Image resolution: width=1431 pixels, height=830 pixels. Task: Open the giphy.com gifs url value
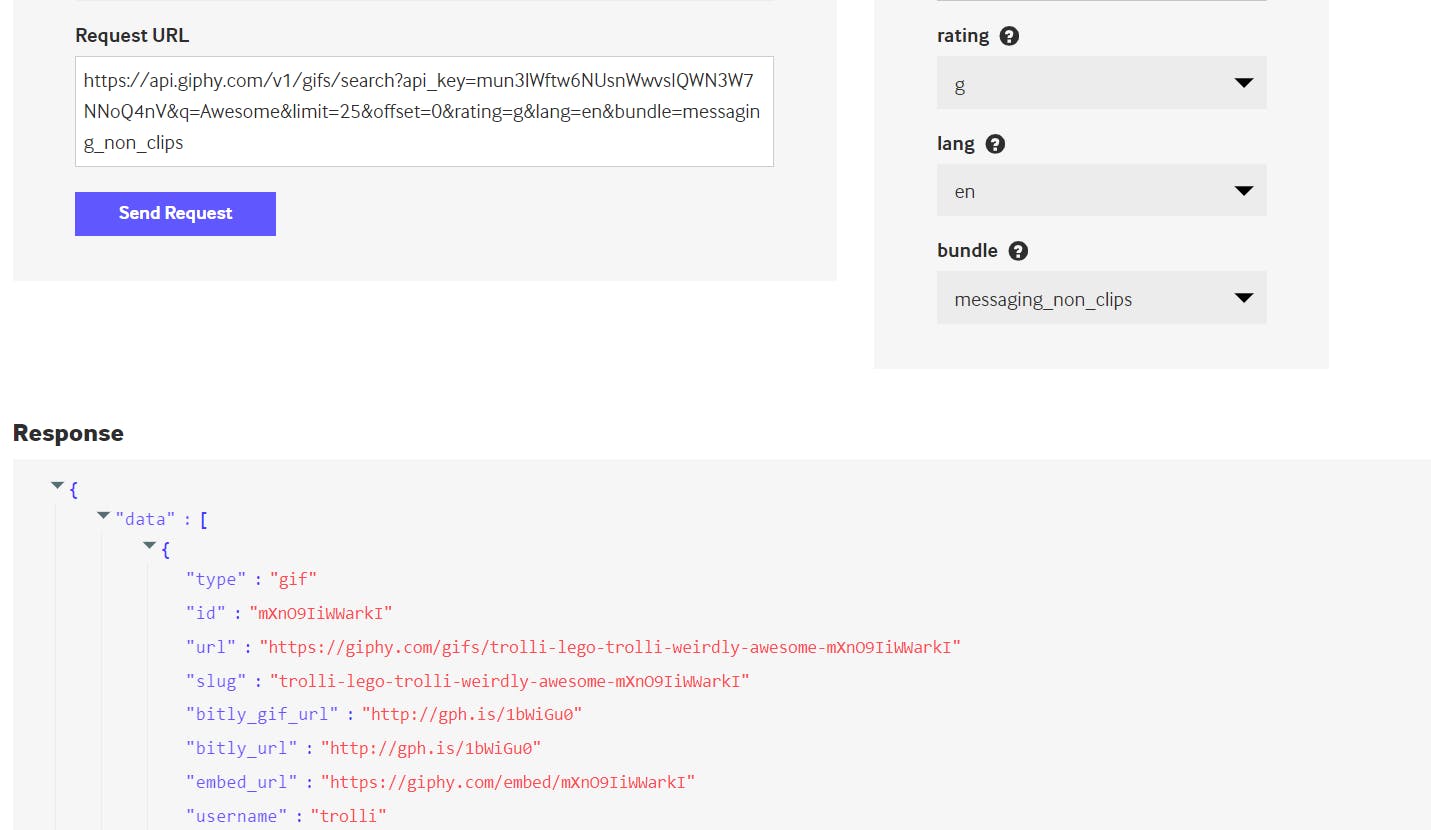609,647
